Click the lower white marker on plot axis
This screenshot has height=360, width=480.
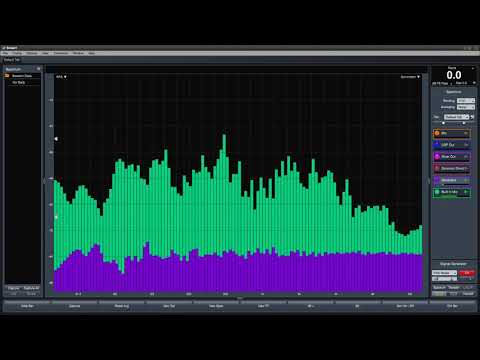[56, 217]
